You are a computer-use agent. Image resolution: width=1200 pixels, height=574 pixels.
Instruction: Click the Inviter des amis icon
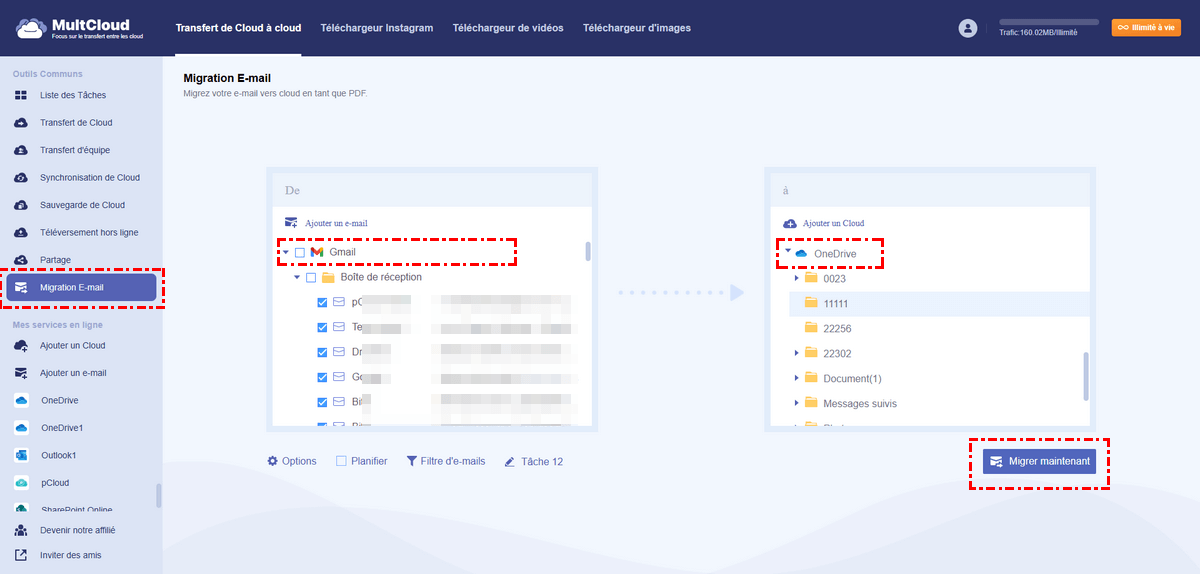click(x=21, y=555)
